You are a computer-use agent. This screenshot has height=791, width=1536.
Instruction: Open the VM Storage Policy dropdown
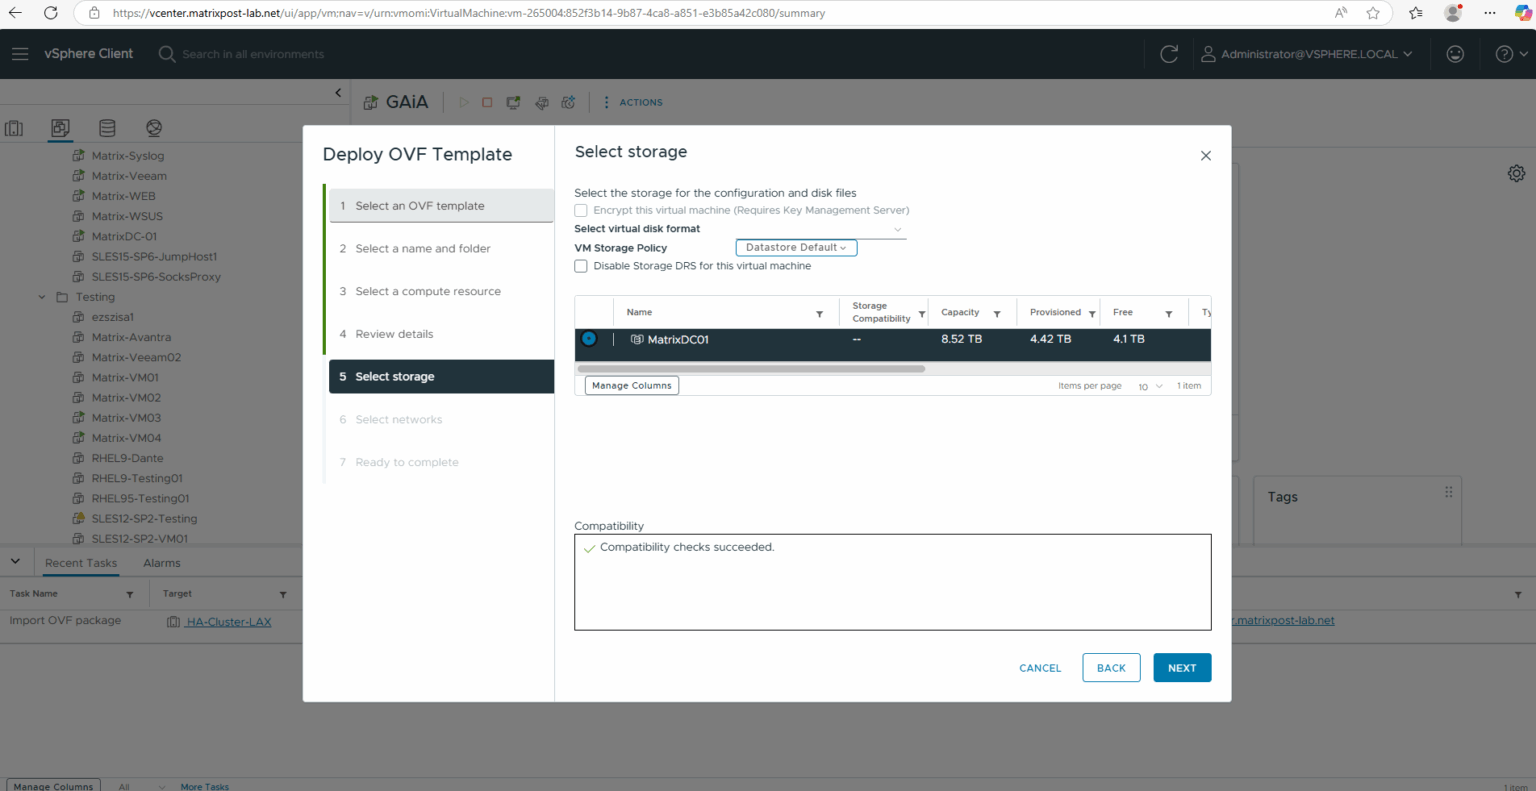pos(795,247)
